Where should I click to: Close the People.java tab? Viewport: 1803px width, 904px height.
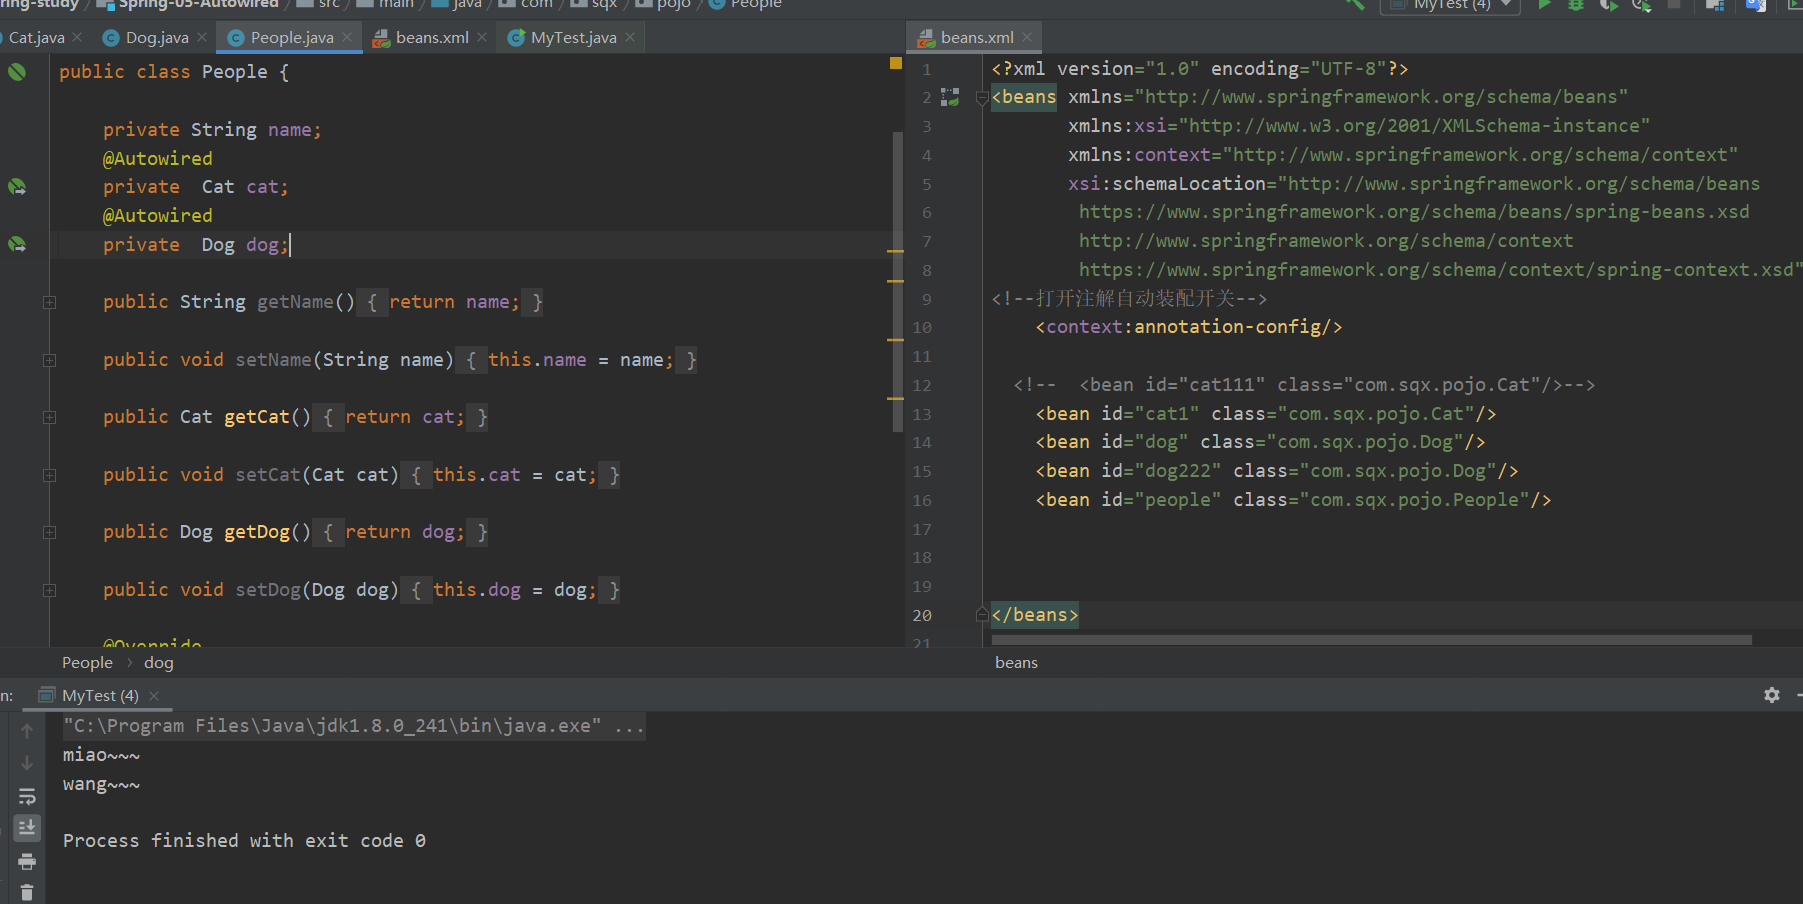pos(347,38)
